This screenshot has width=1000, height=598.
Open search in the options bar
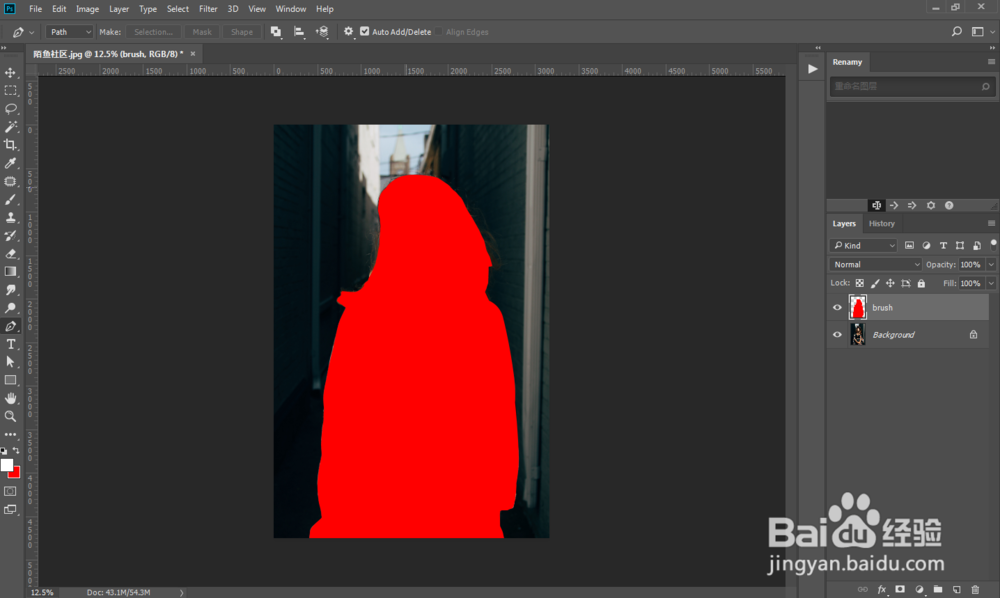pos(957,31)
